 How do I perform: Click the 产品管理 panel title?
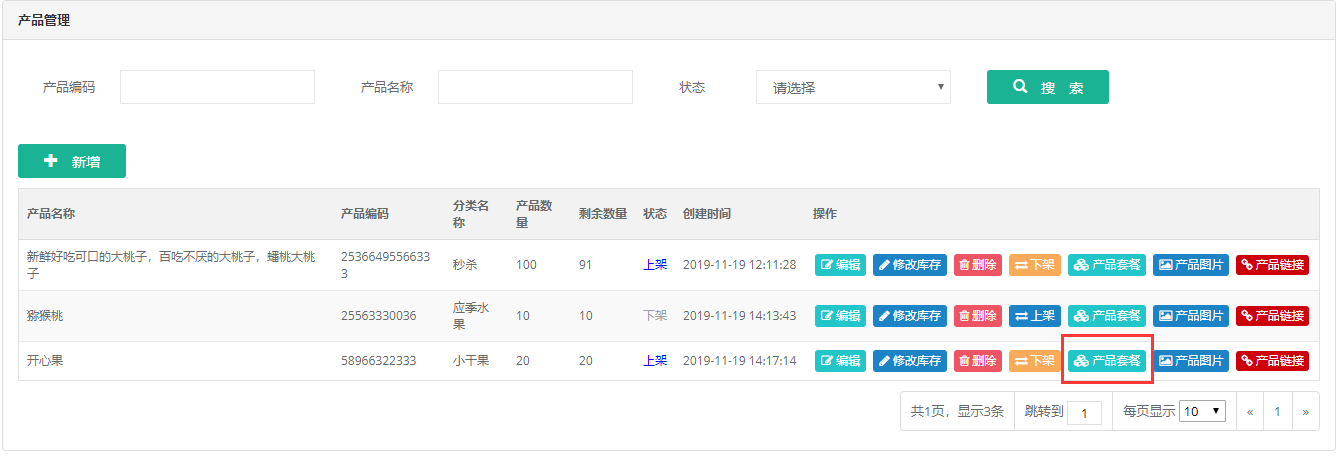44,20
